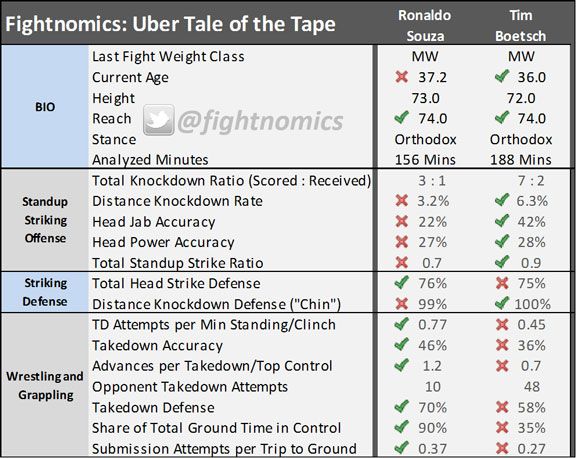This screenshot has height=458, width=576.
Task: Click the BIO section label
Action: click(x=45, y=107)
